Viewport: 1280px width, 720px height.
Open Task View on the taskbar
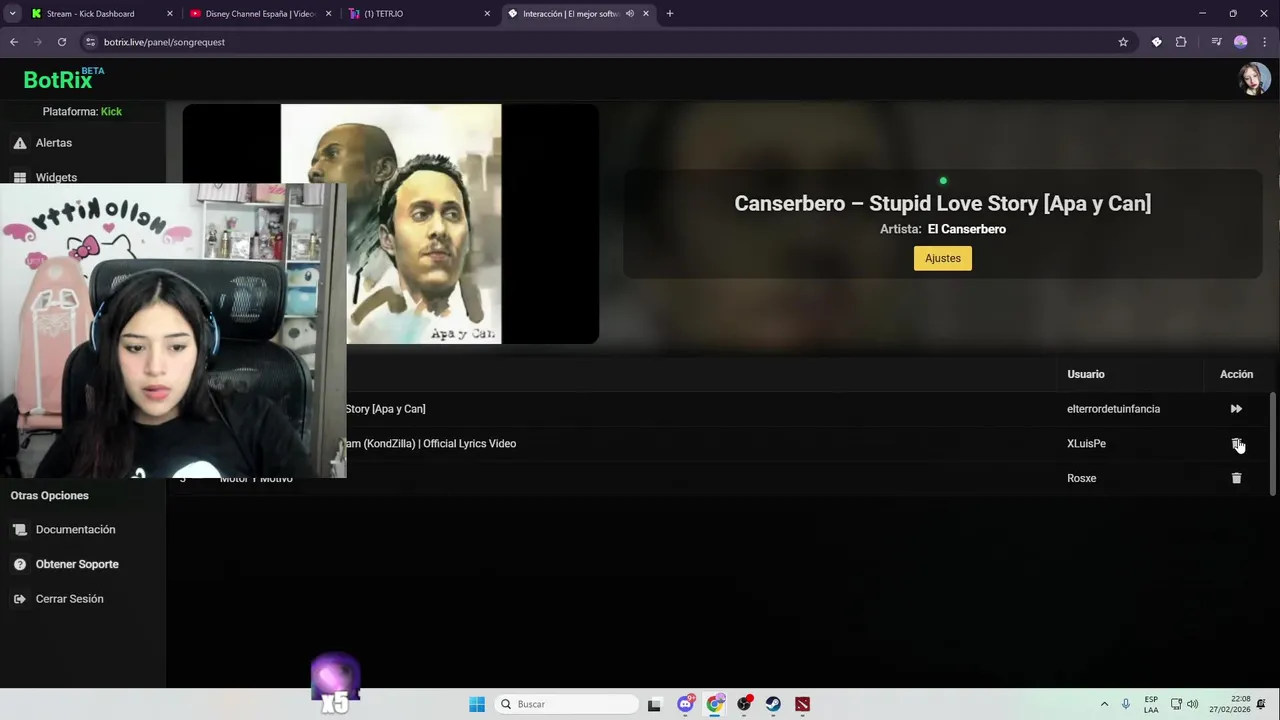(654, 704)
